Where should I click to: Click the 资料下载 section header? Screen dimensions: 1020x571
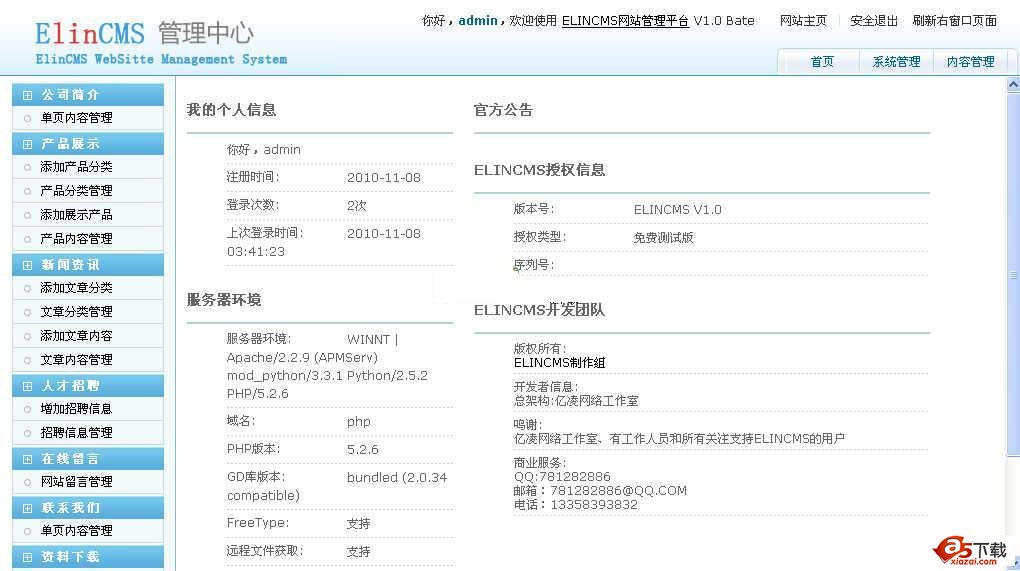[88, 557]
